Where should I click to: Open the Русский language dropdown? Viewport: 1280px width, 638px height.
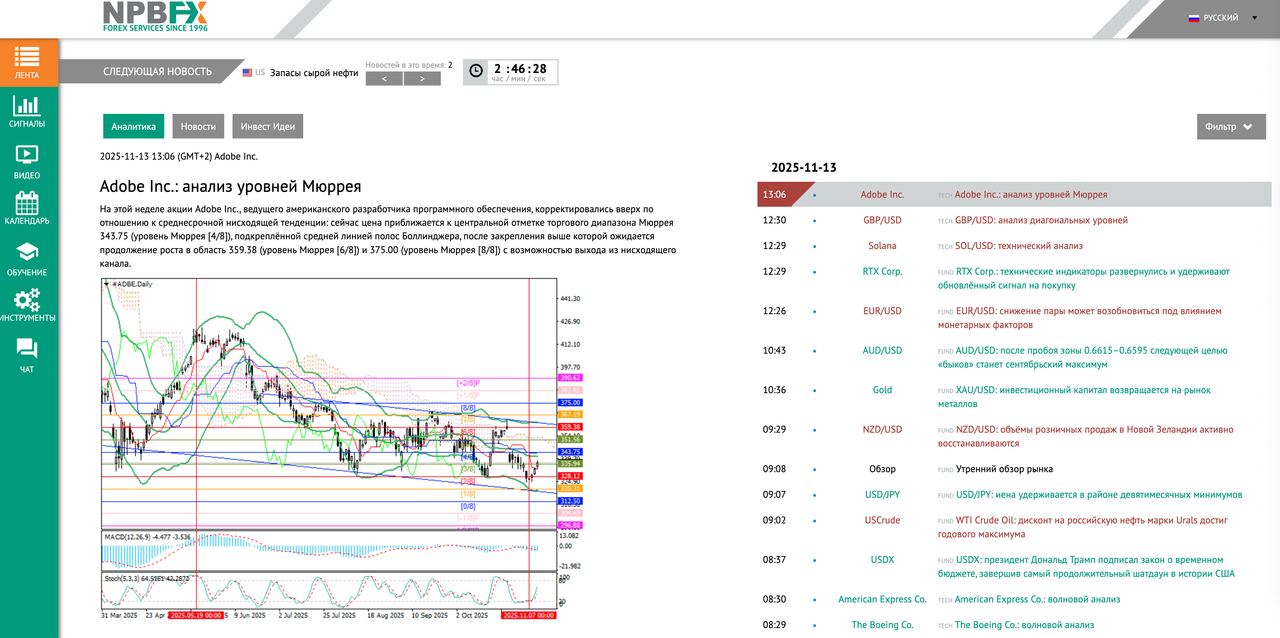coord(1222,18)
